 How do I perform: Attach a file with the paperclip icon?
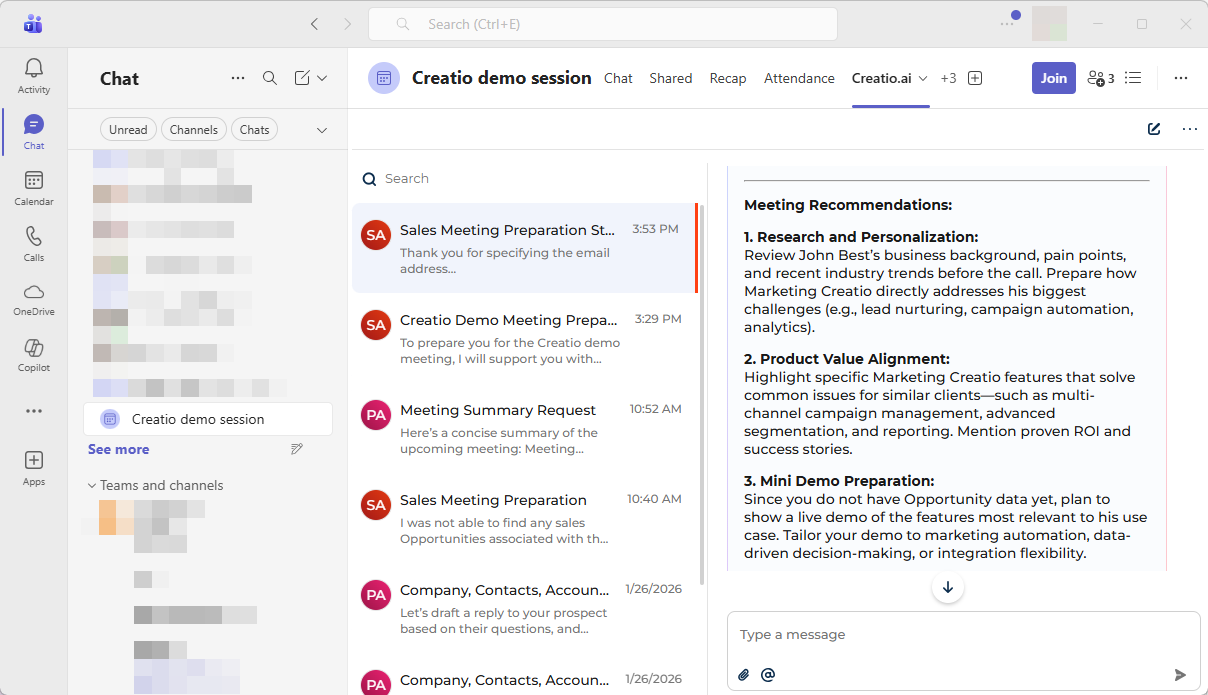[x=743, y=674]
